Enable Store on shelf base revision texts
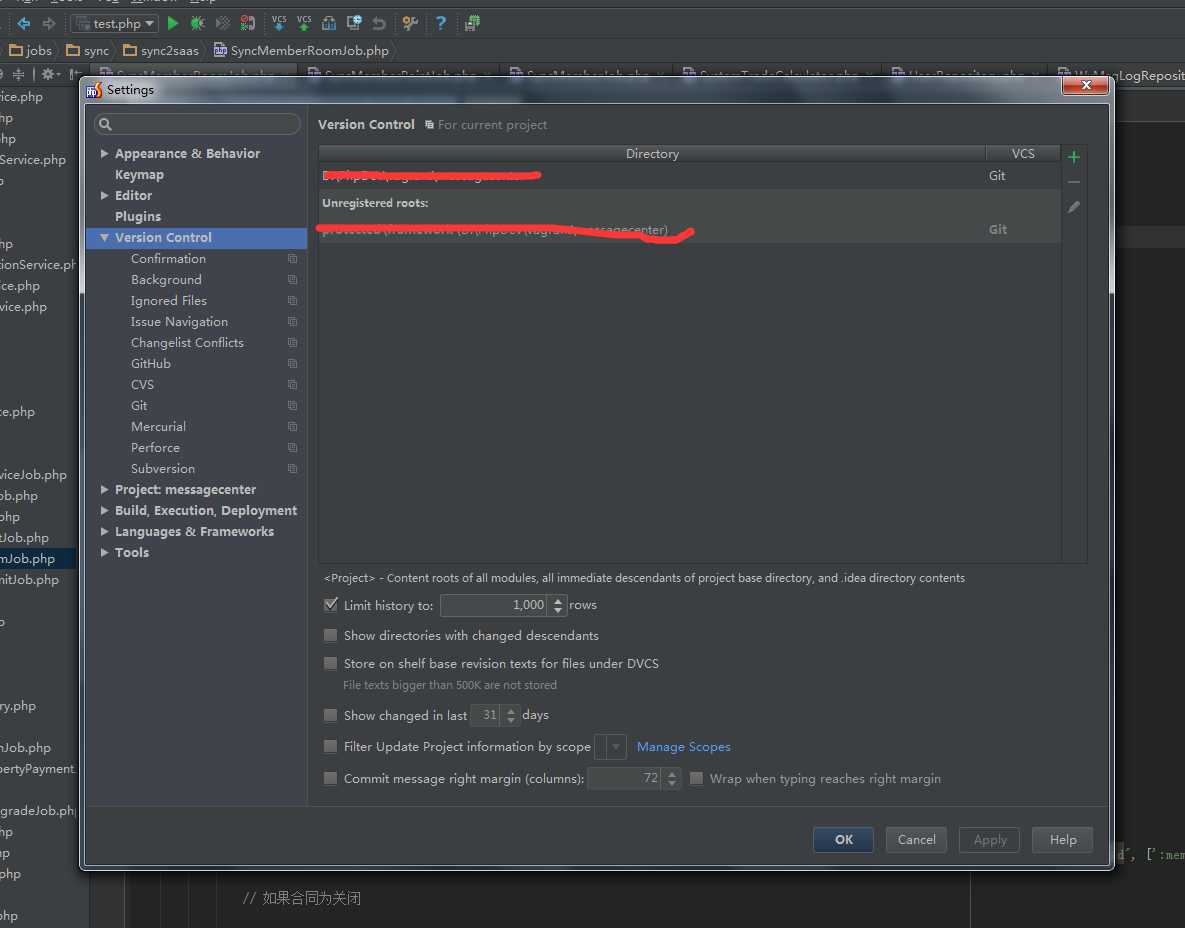This screenshot has width=1185, height=928. 330,664
